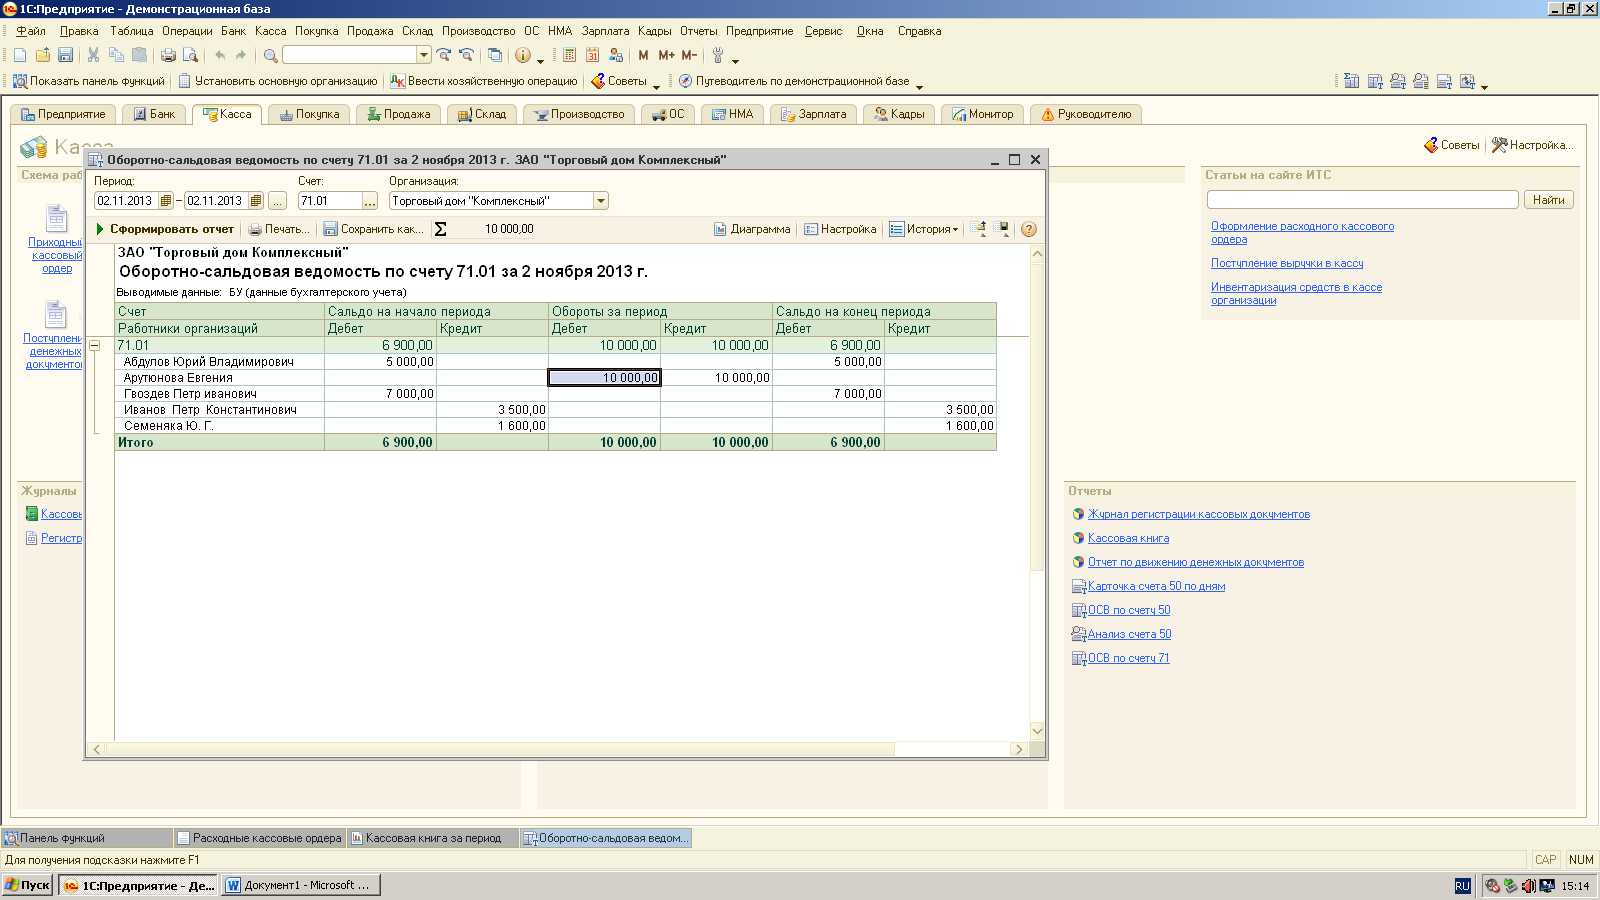Click the Calculator icon in main toolbar
1600x900 pixels.
click(x=569, y=55)
